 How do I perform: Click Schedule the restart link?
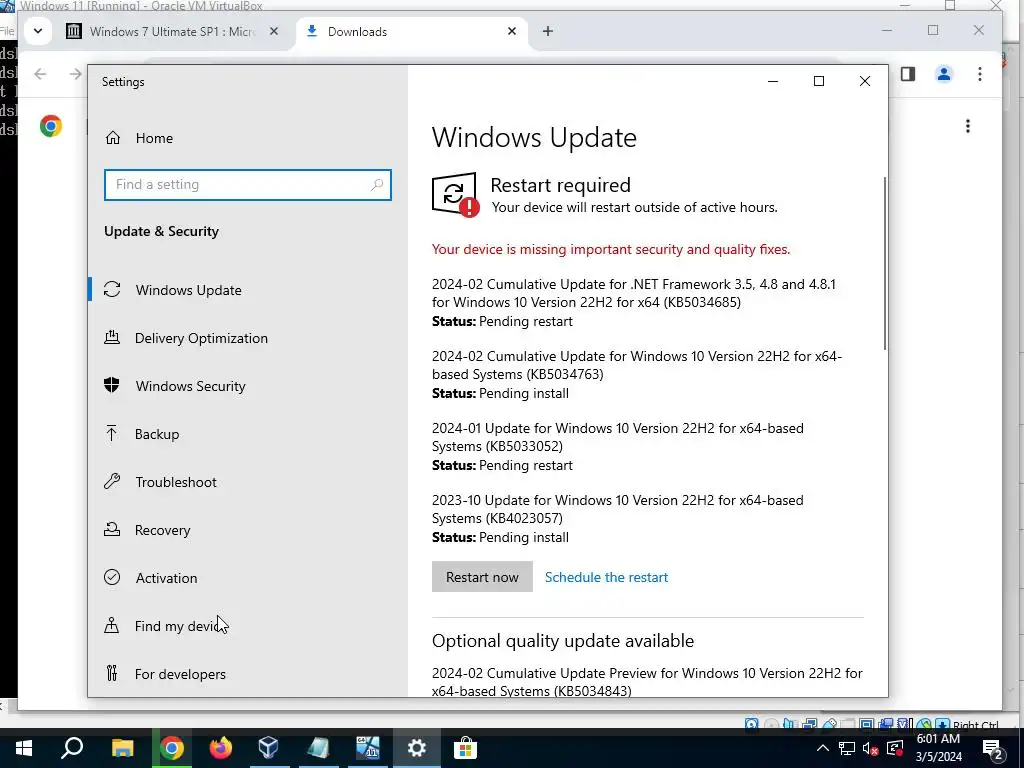pos(606,577)
